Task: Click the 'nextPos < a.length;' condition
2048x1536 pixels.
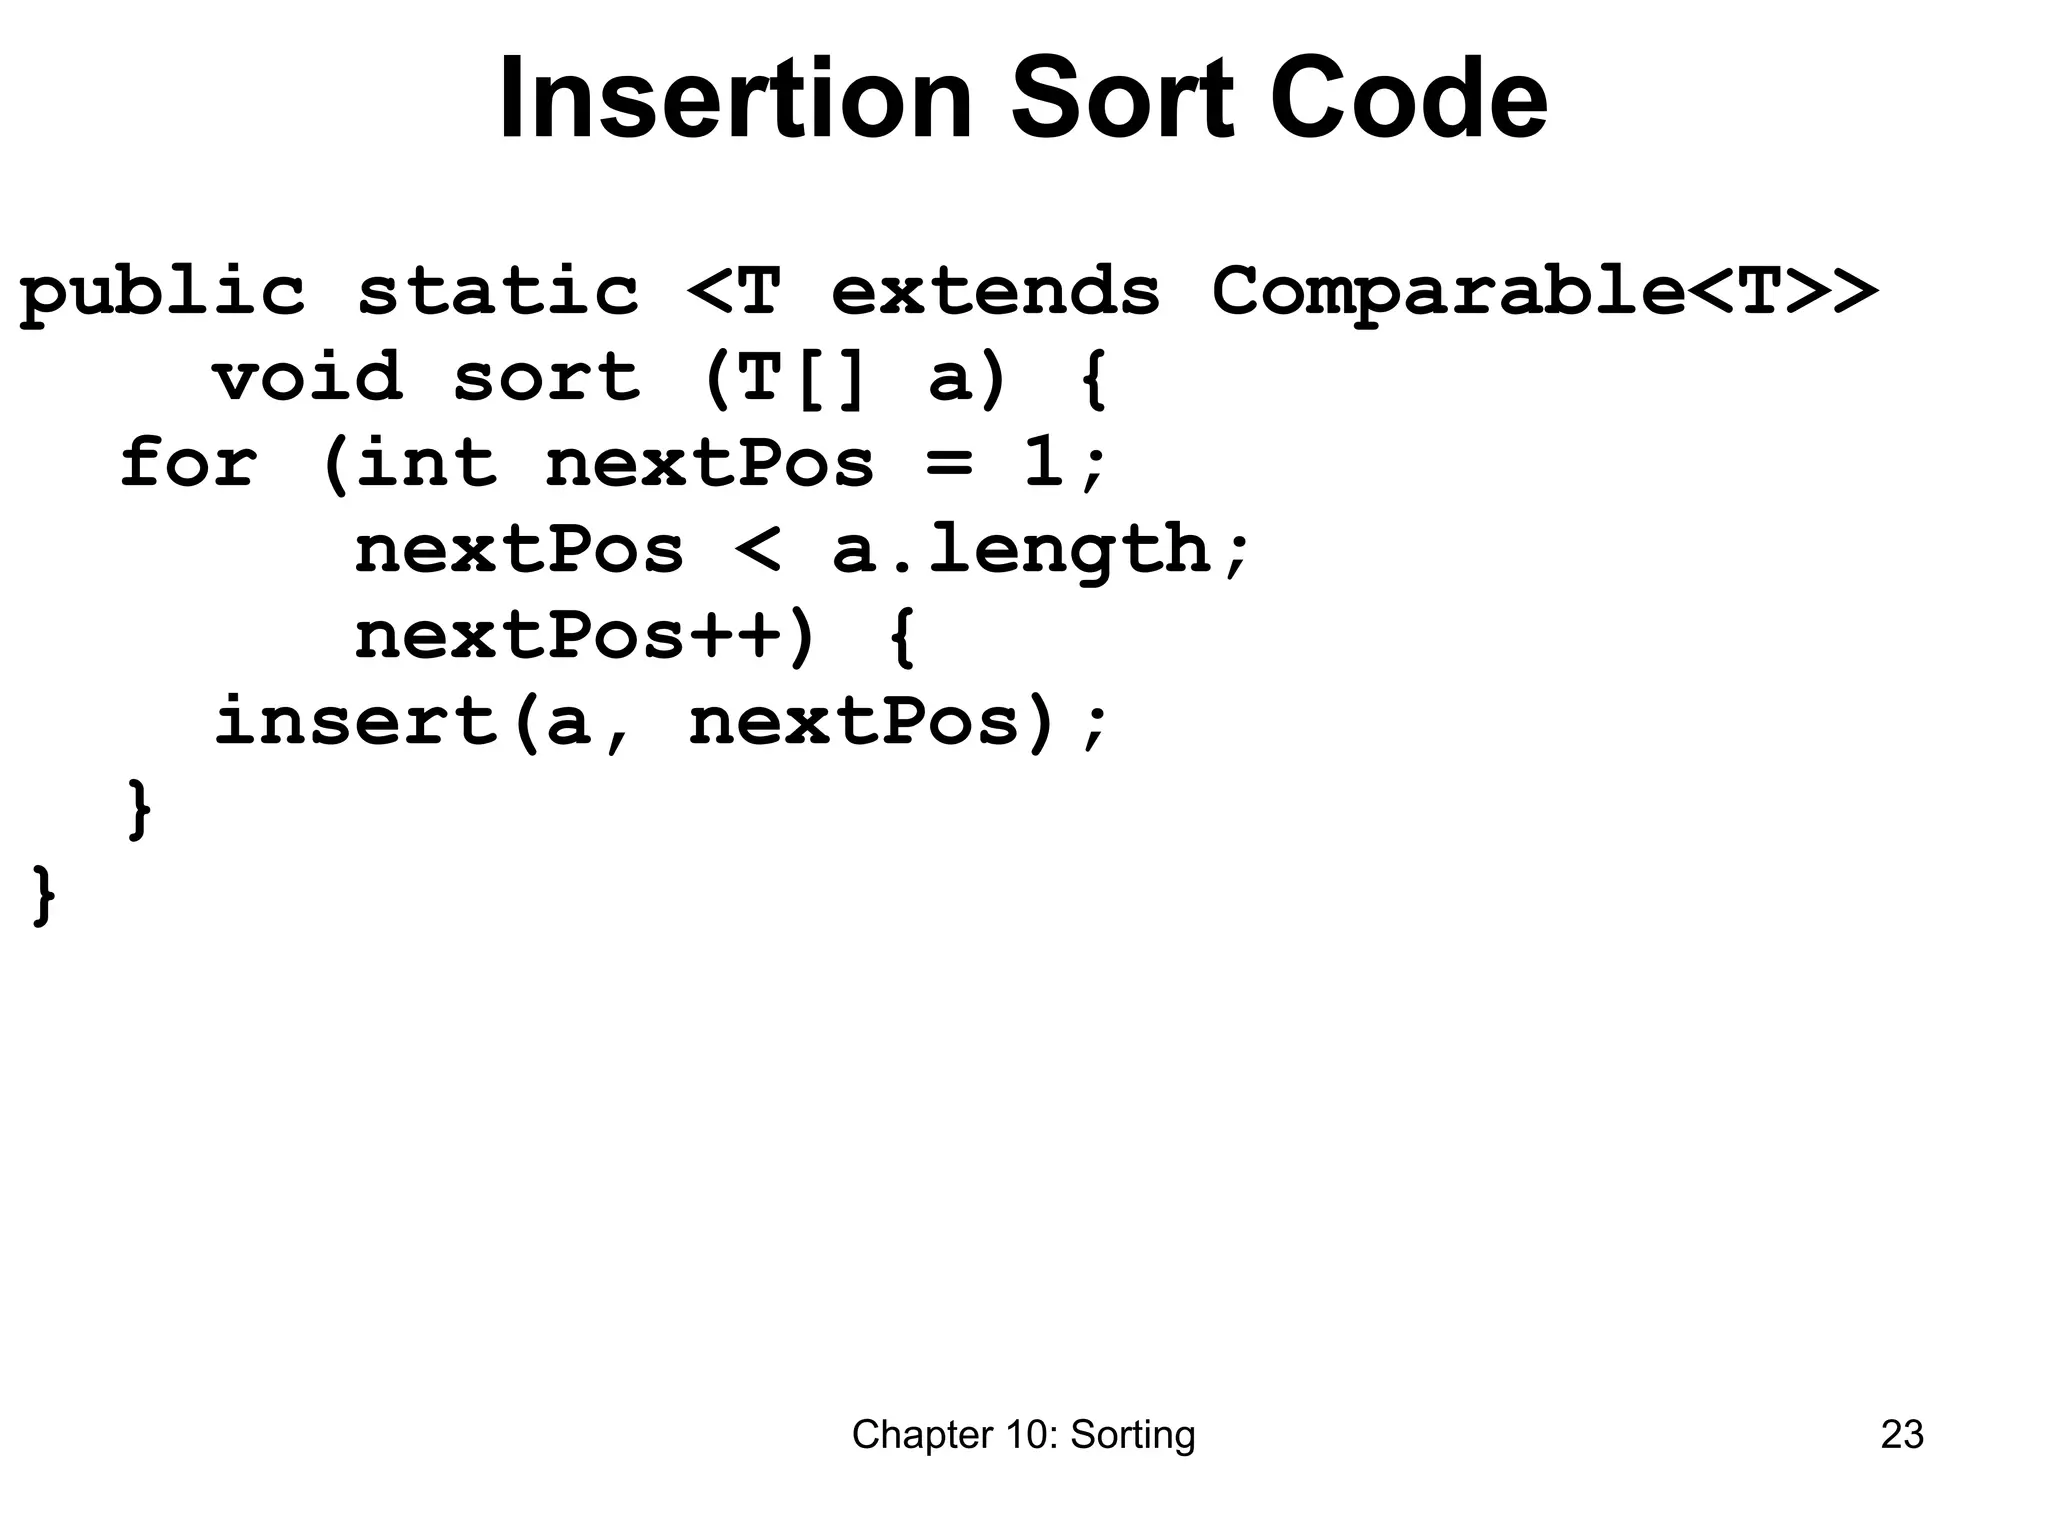Action: point(803,551)
